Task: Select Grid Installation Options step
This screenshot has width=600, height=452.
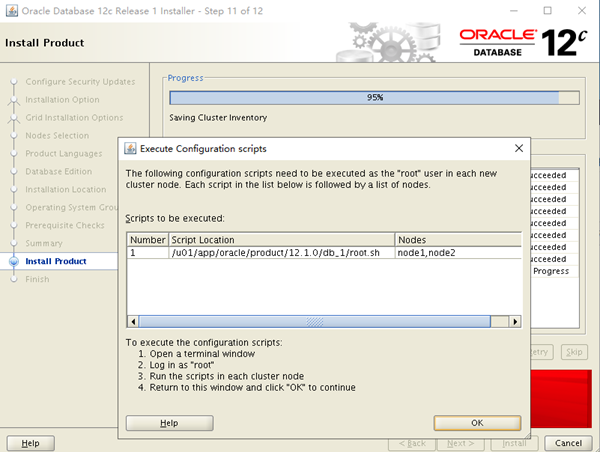Action: (x=74, y=117)
